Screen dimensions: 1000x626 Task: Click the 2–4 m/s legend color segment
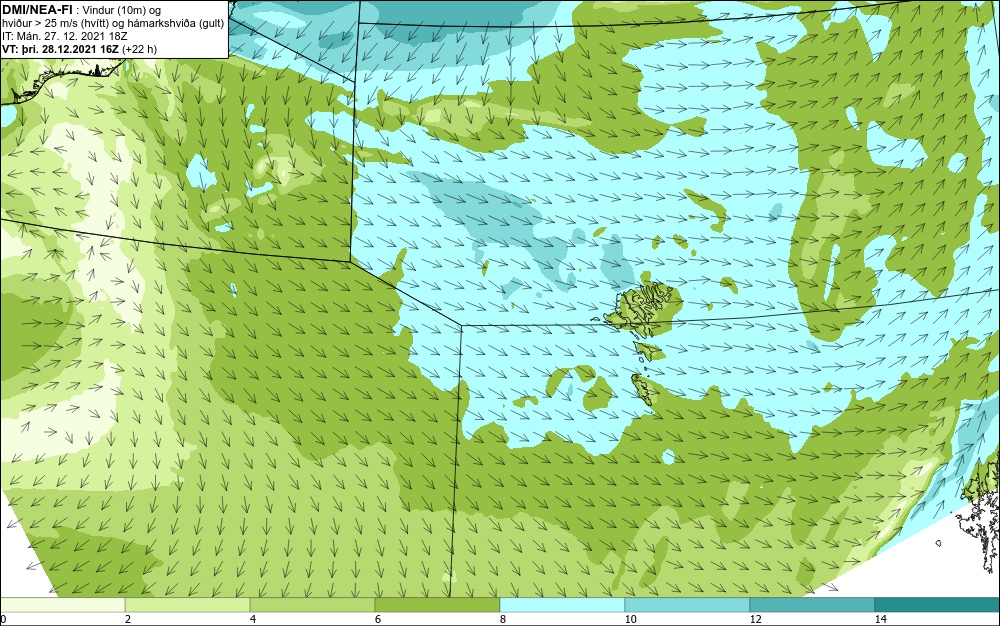[x=188, y=605]
